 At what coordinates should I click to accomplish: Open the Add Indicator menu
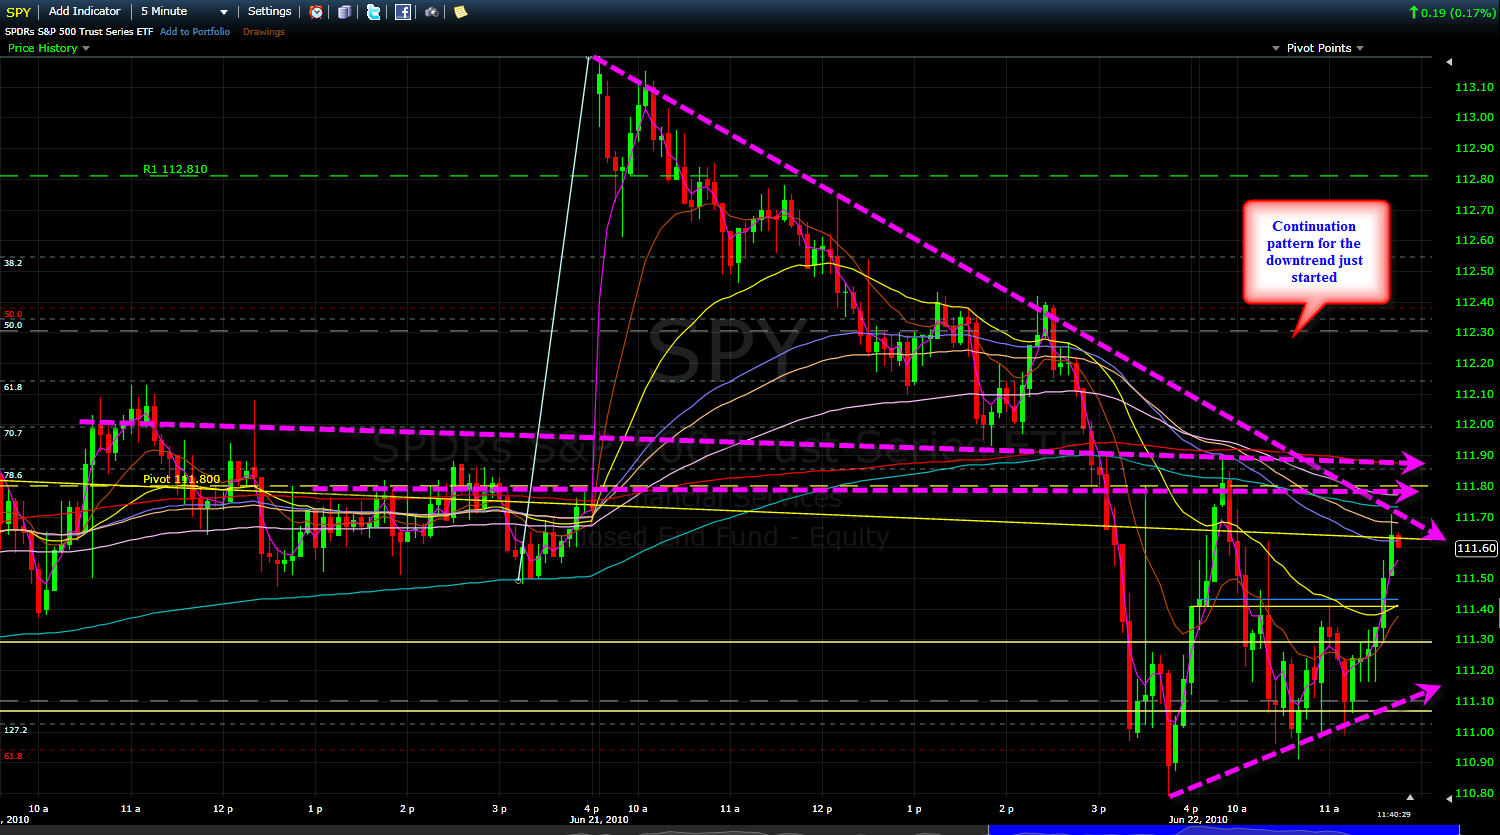pyautogui.click(x=84, y=11)
